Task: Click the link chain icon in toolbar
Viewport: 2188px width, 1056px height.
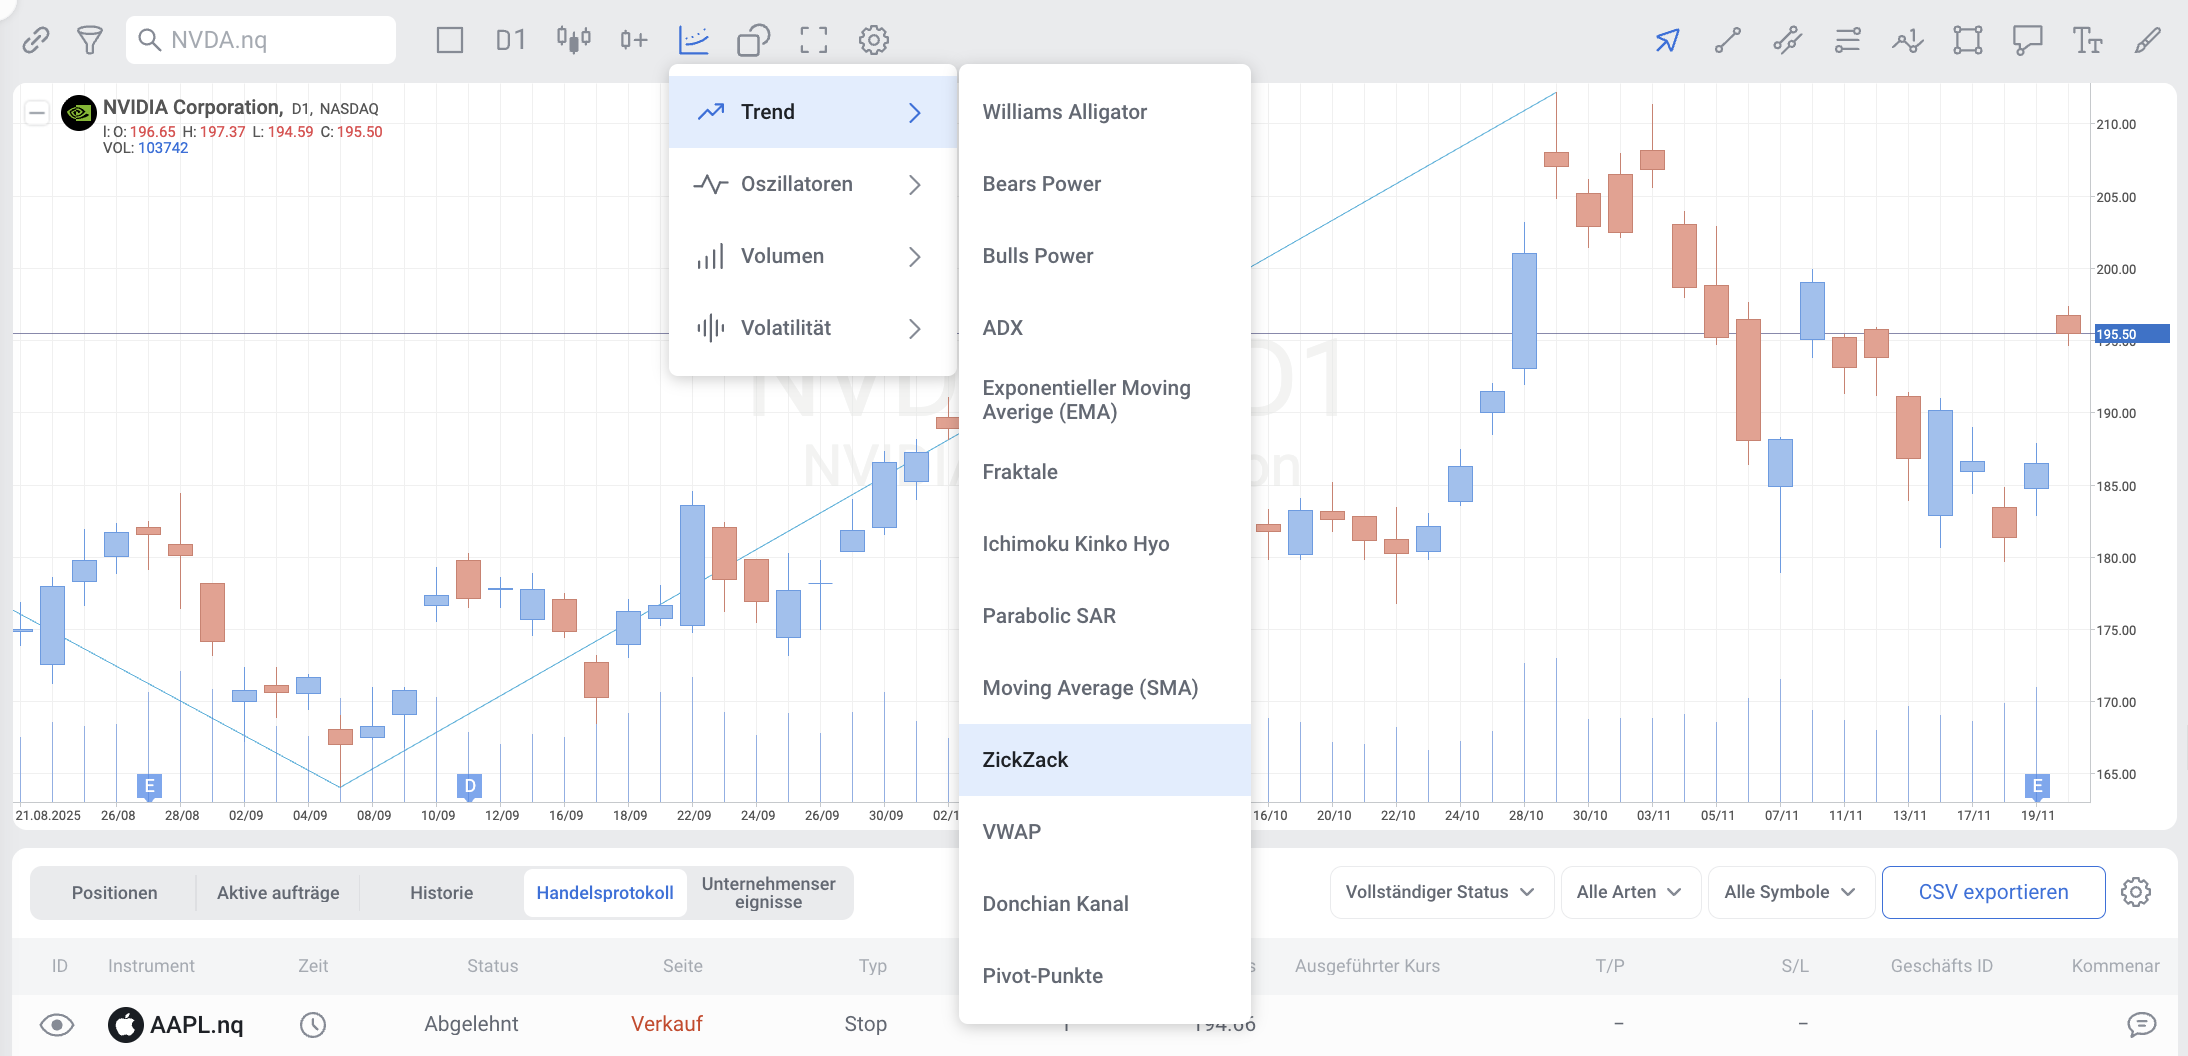Action: pyautogui.click(x=36, y=40)
